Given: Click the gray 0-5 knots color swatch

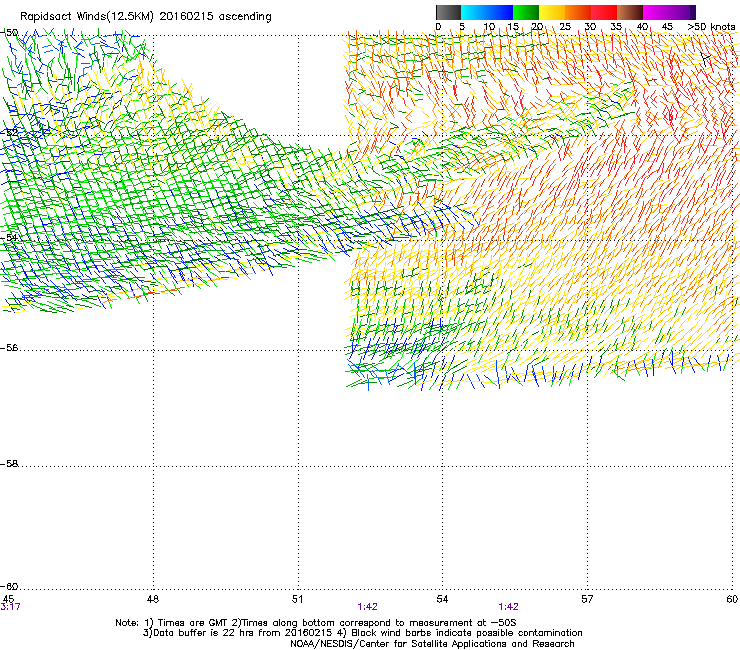Looking at the screenshot, I should click(448, 12).
